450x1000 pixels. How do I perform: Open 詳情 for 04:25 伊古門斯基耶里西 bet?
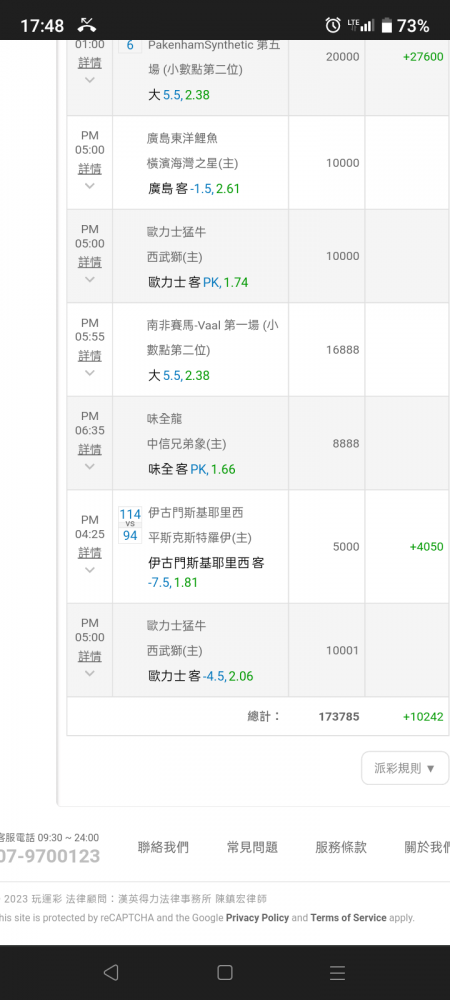(x=89, y=552)
